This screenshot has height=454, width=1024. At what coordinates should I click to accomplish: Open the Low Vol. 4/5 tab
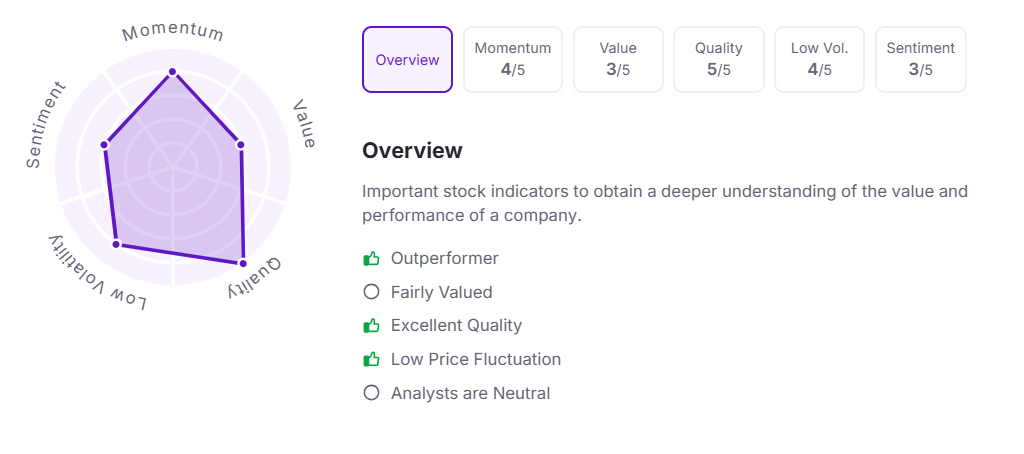click(819, 60)
